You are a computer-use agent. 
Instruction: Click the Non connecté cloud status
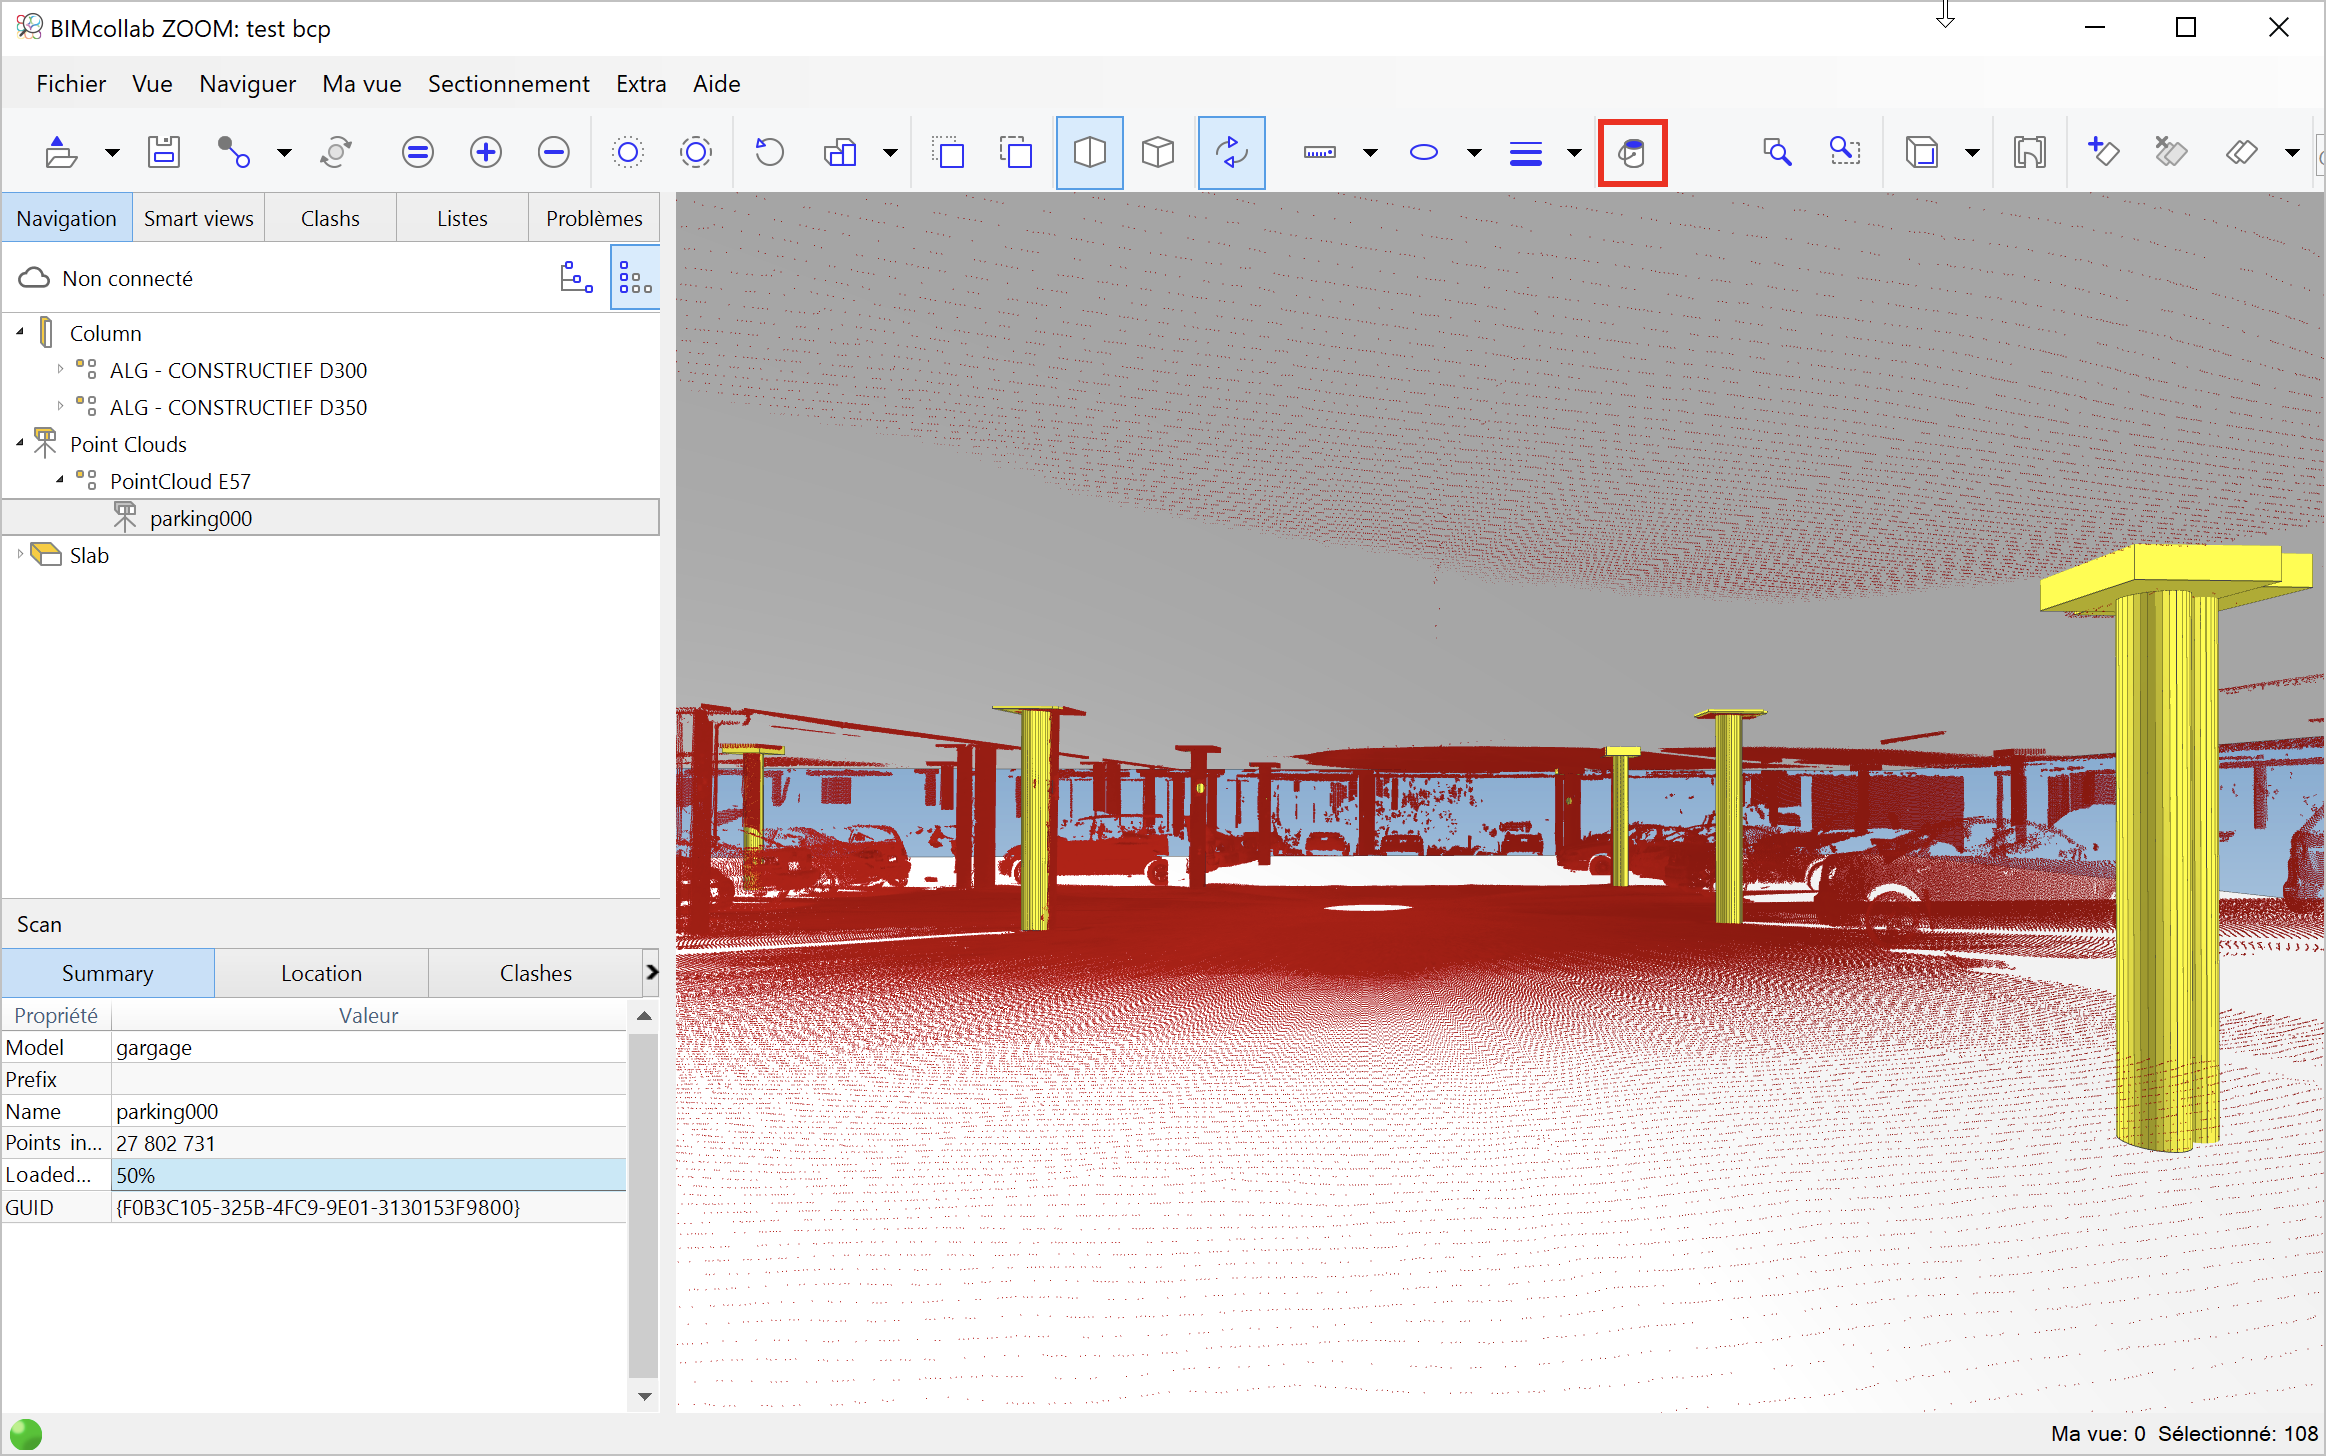point(106,278)
